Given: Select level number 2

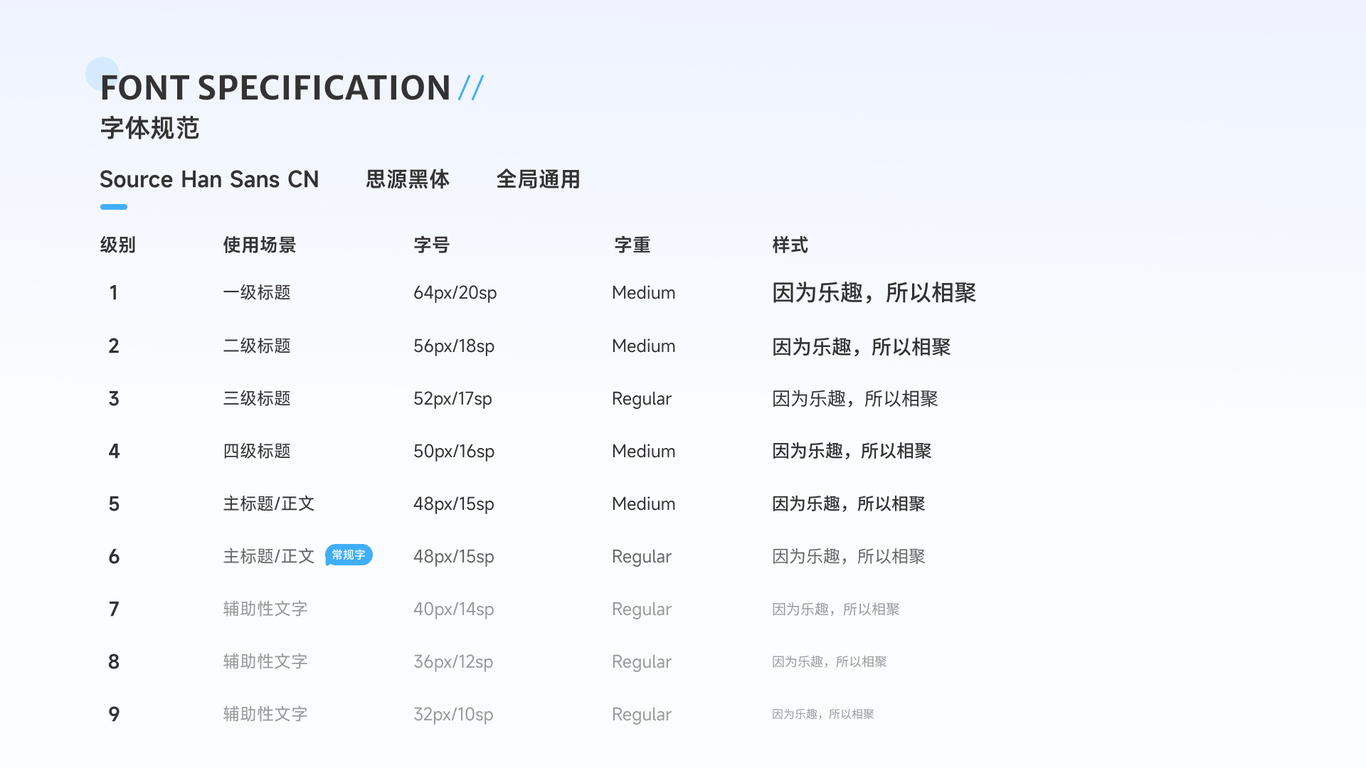Looking at the screenshot, I should point(114,346).
